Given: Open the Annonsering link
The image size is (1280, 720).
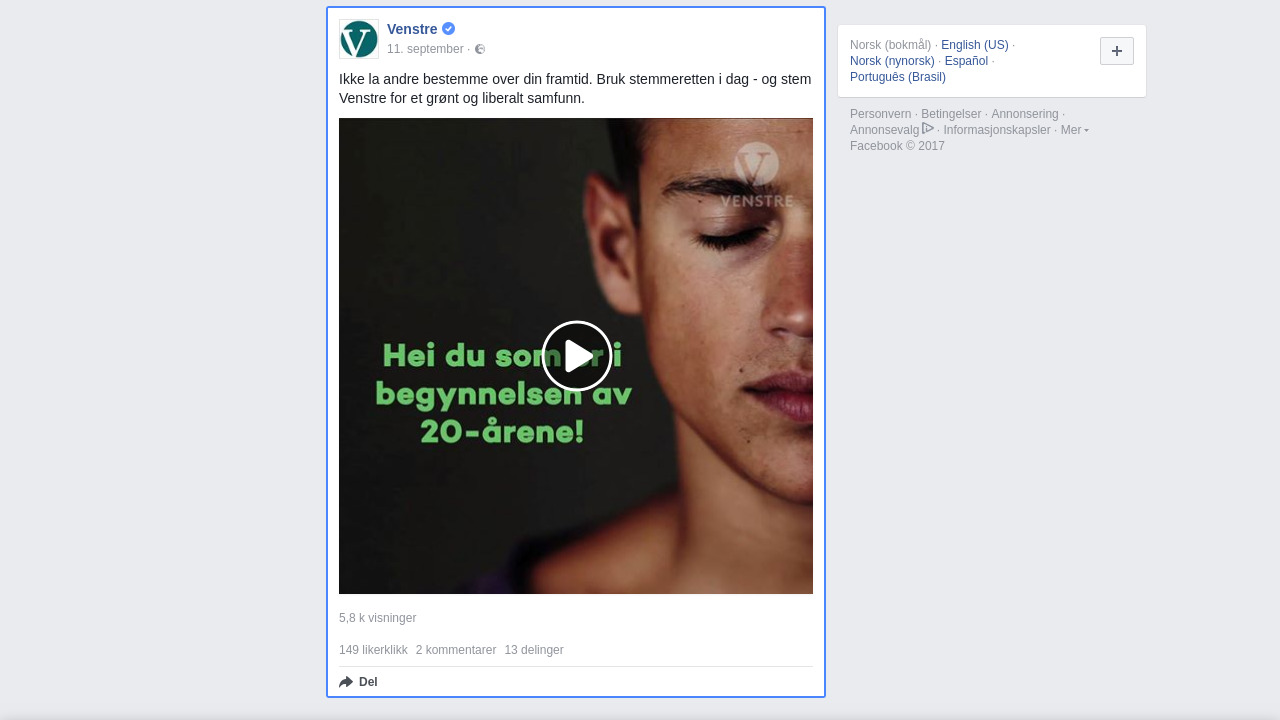Looking at the screenshot, I should (x=1025, y=114).
